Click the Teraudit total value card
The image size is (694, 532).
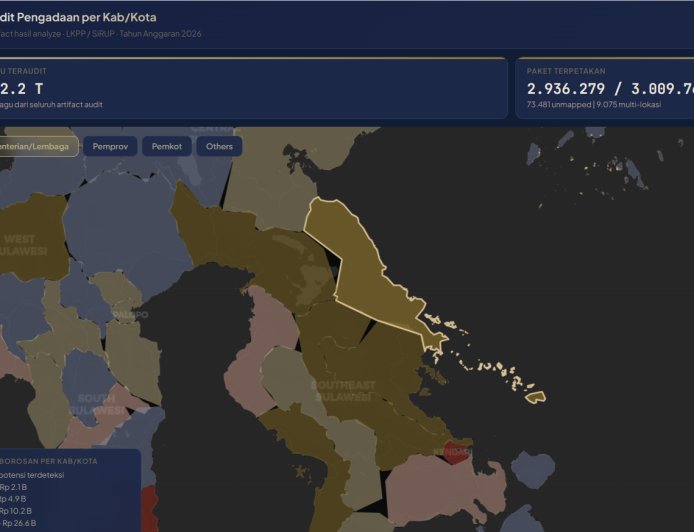(x=250, y=88)
